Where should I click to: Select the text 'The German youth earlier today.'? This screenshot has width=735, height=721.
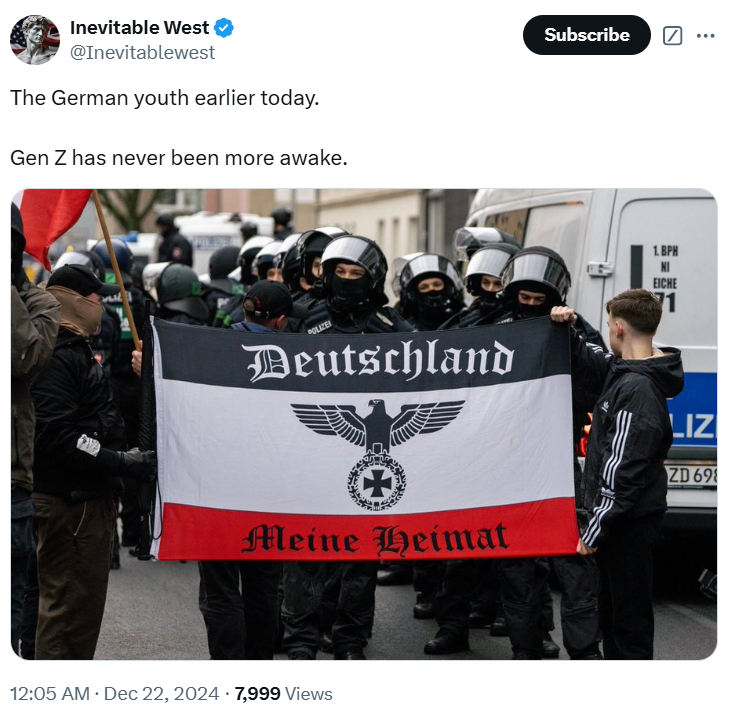[165, 98]
